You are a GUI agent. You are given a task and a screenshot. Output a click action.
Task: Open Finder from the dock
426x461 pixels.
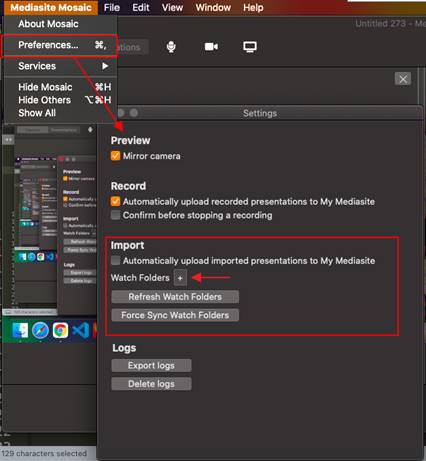20,331
